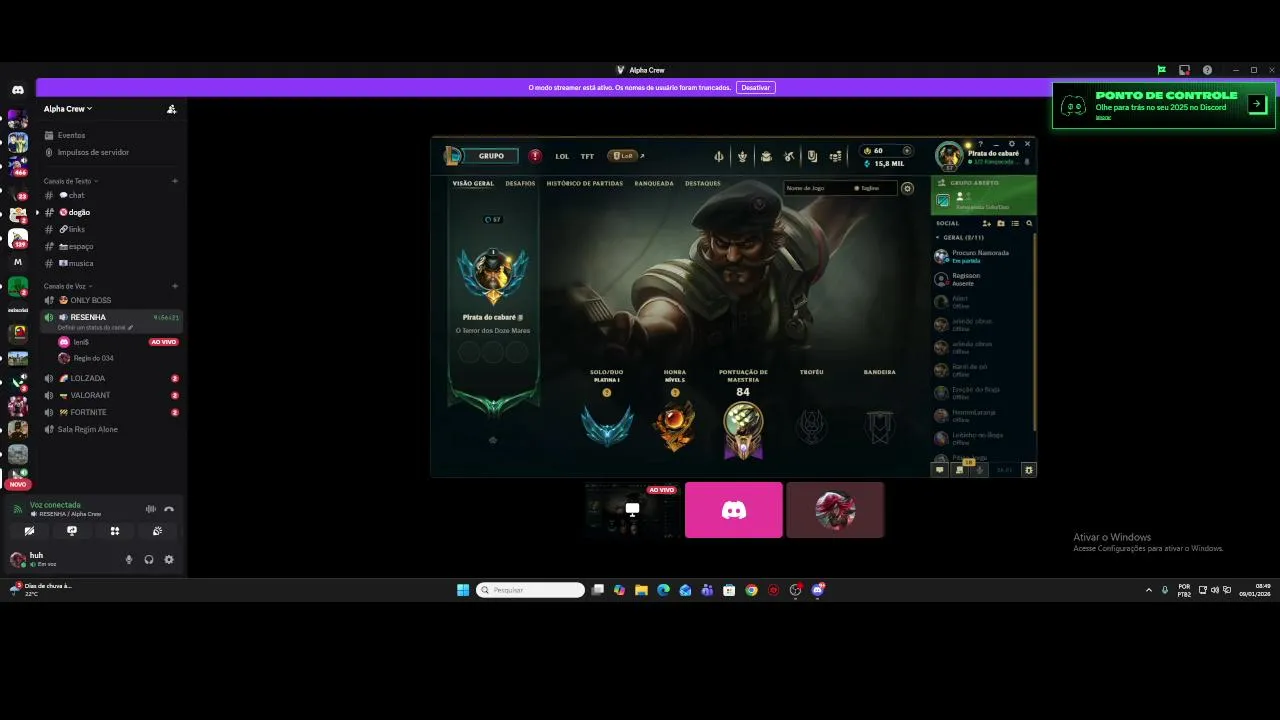Click the add friend icon in SOCIAL
The image size is (1280, 720).
[x=986, y=223]
